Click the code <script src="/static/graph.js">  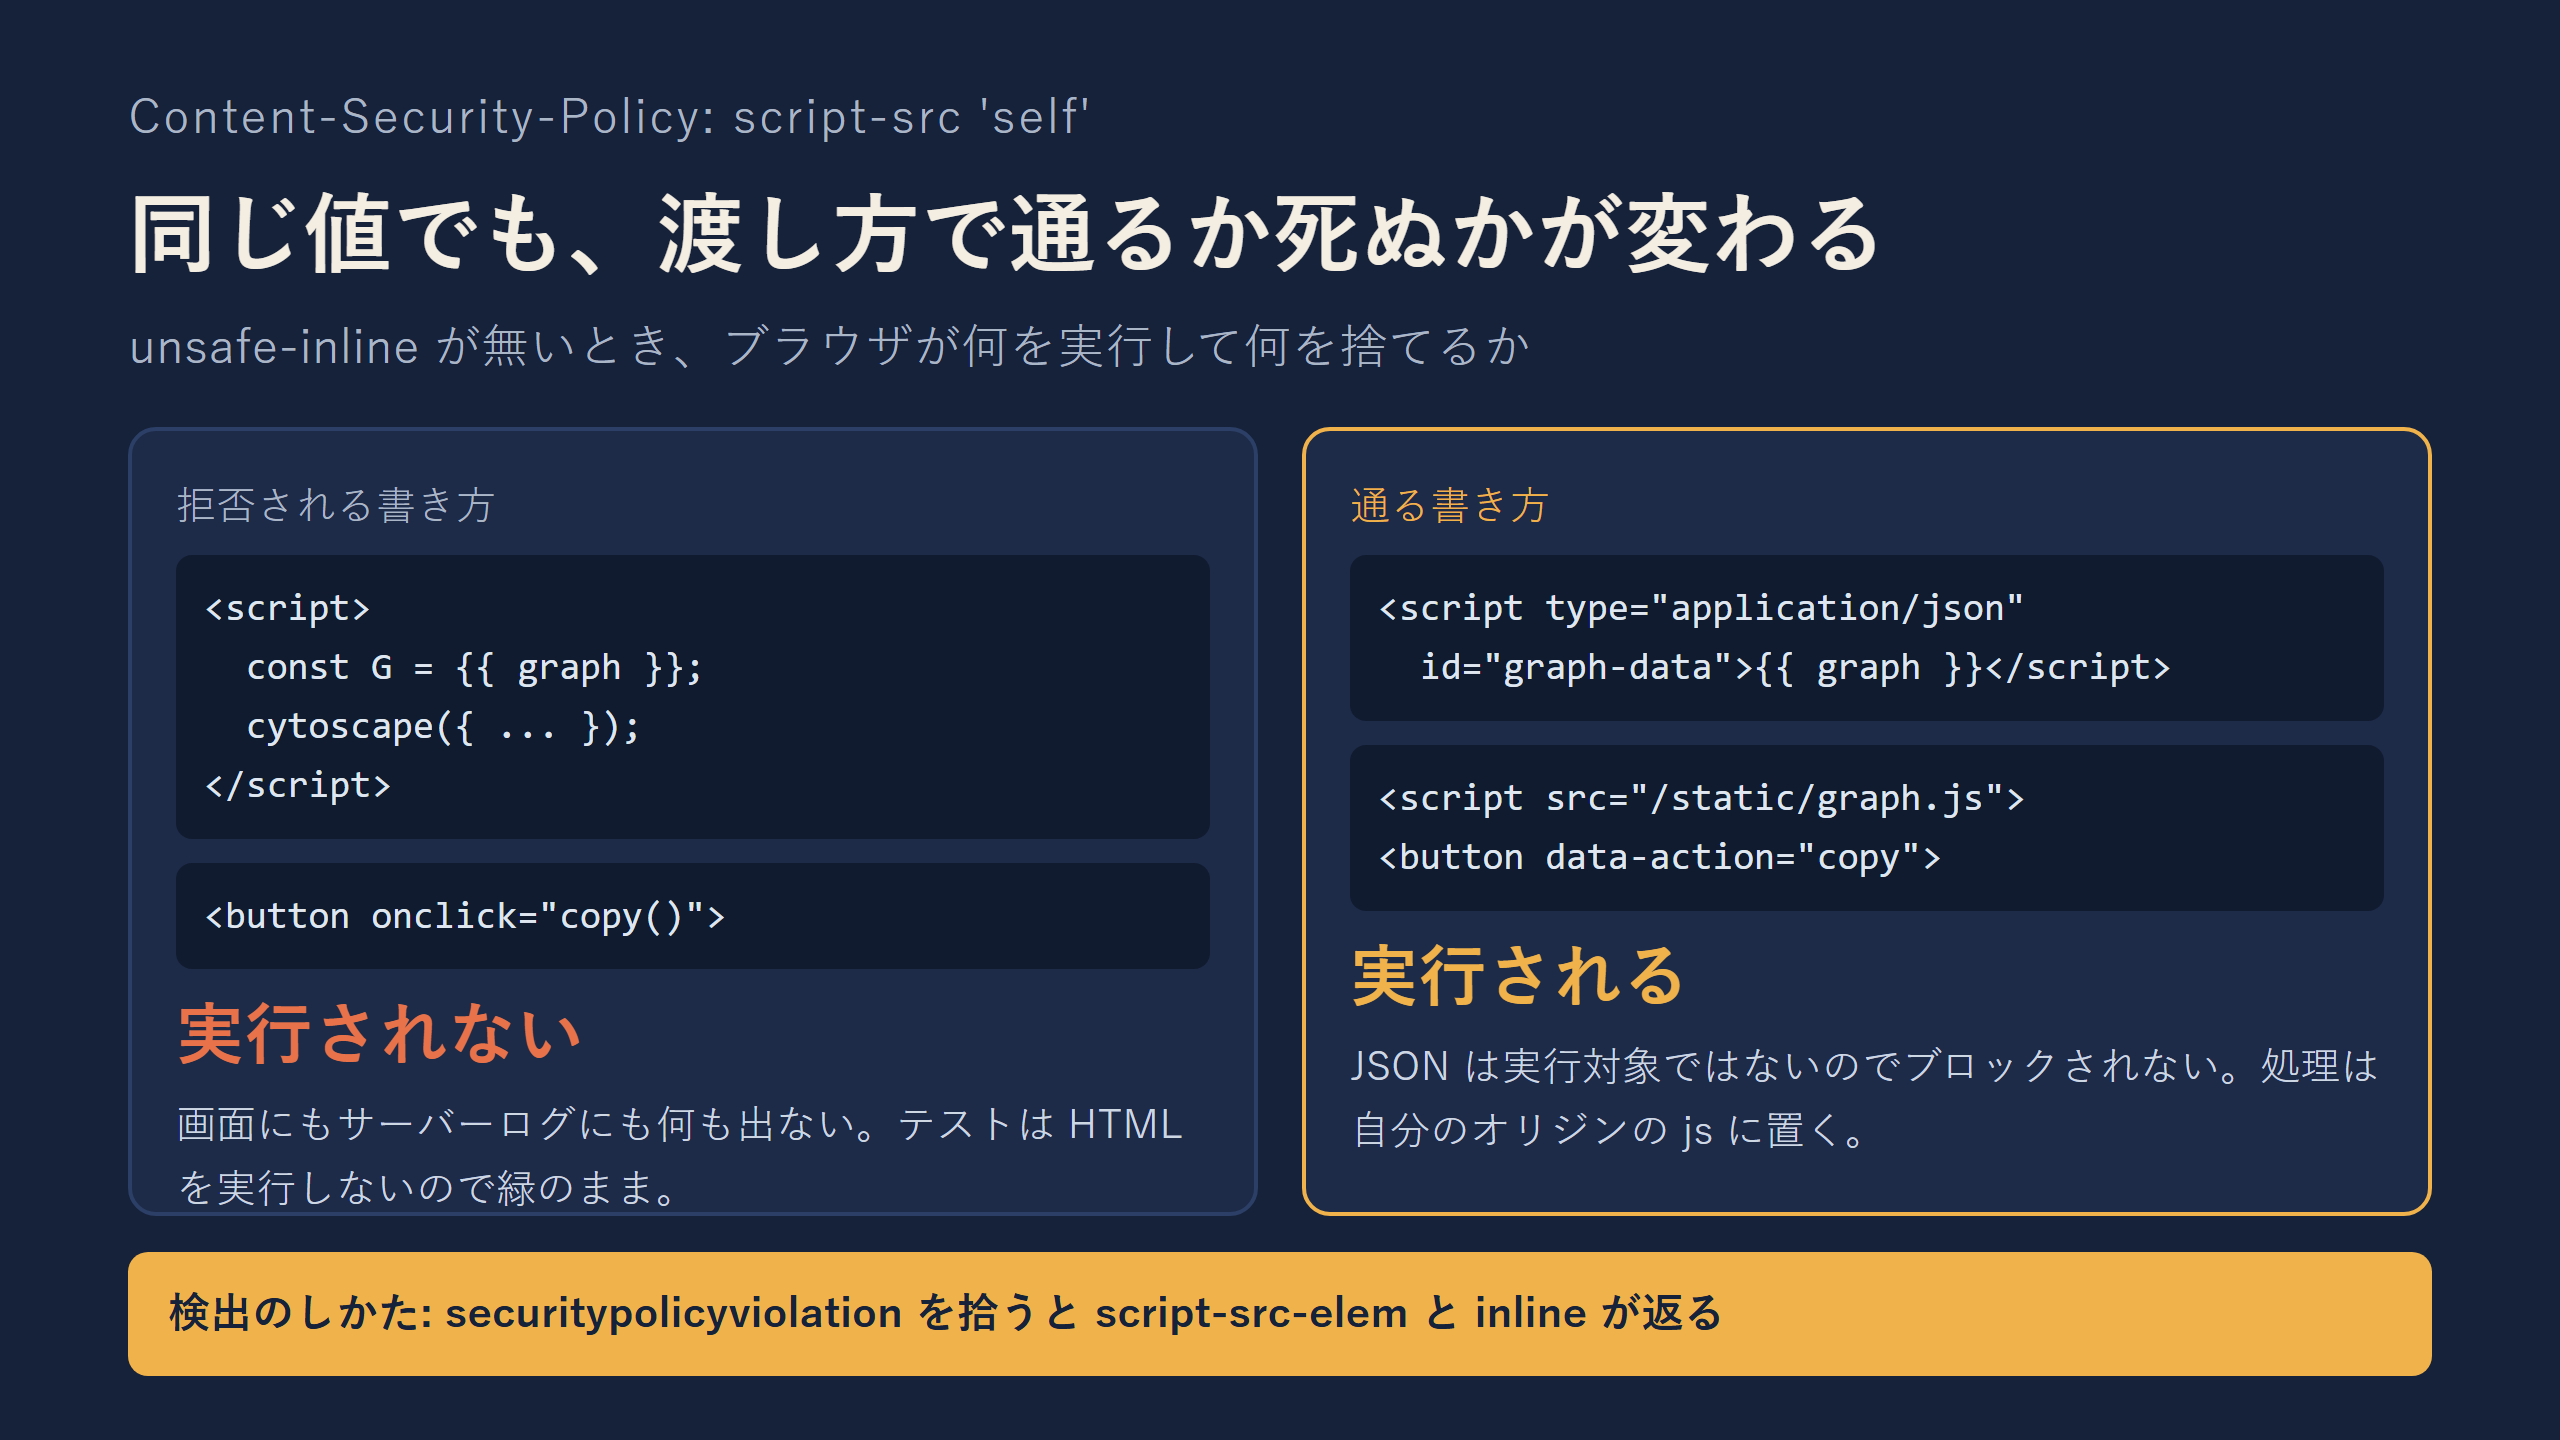[1701, 798]
